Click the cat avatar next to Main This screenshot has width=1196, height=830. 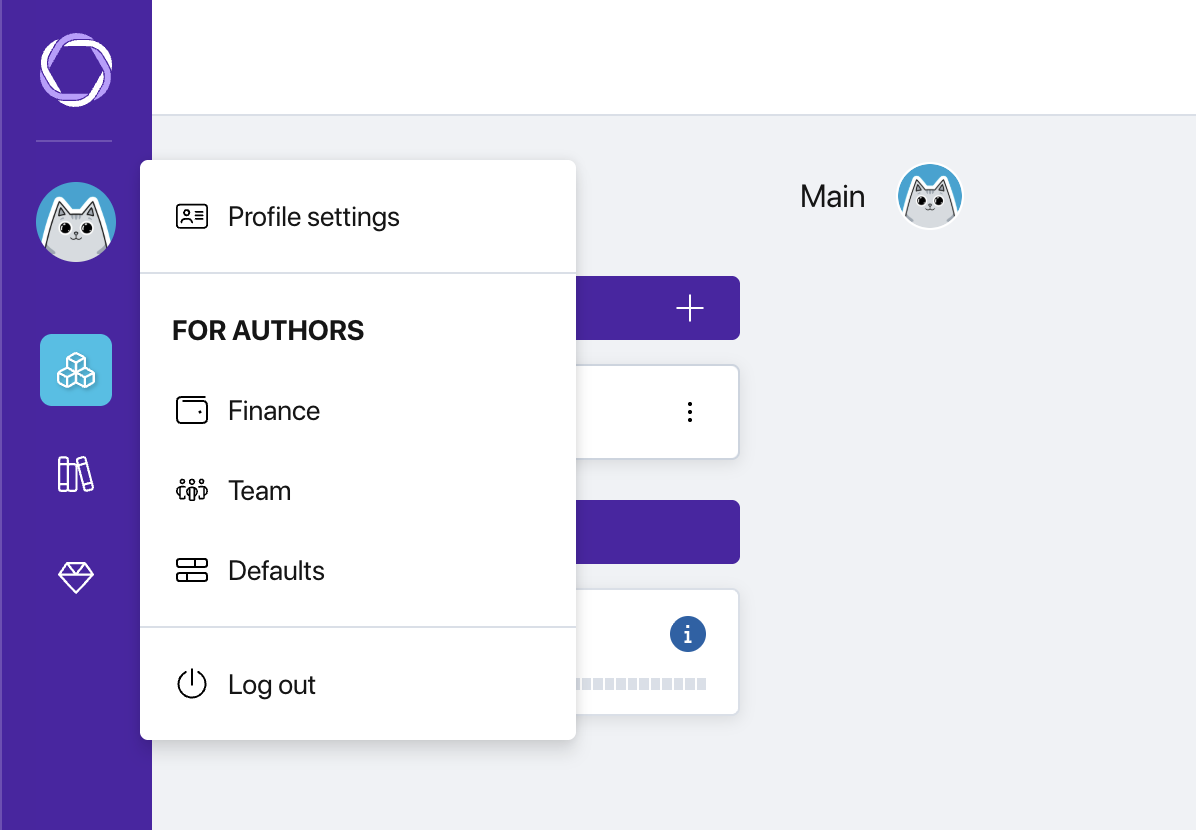point(930,196)
